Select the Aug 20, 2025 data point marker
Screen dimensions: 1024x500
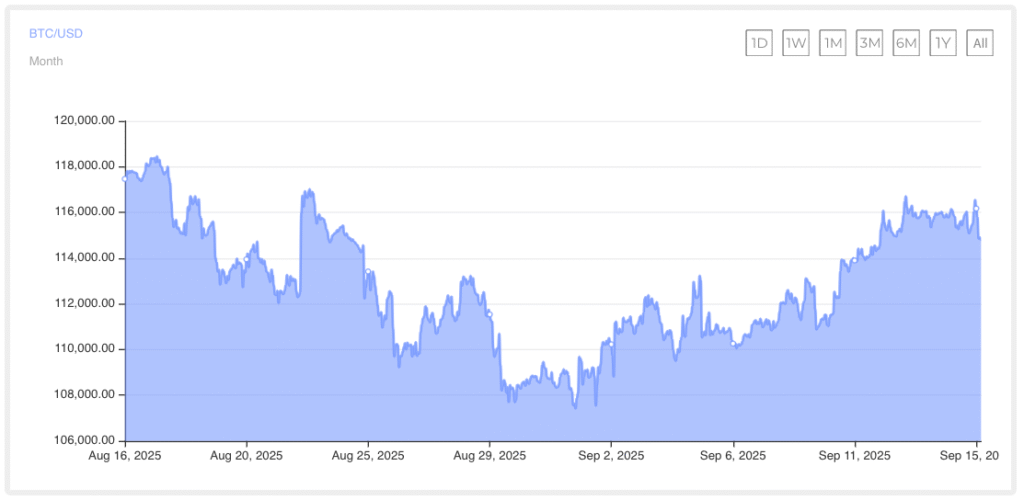246,259
